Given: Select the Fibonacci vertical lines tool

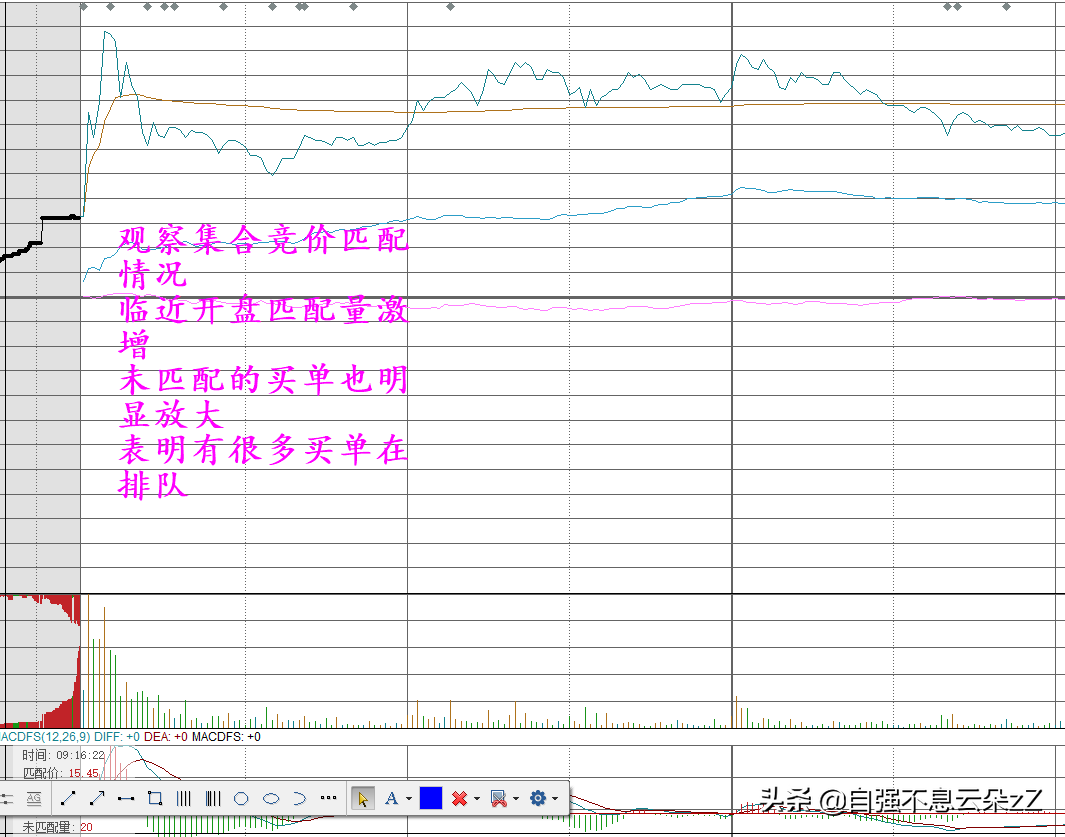Looking at the screenshot, I should tap(213, 798).
